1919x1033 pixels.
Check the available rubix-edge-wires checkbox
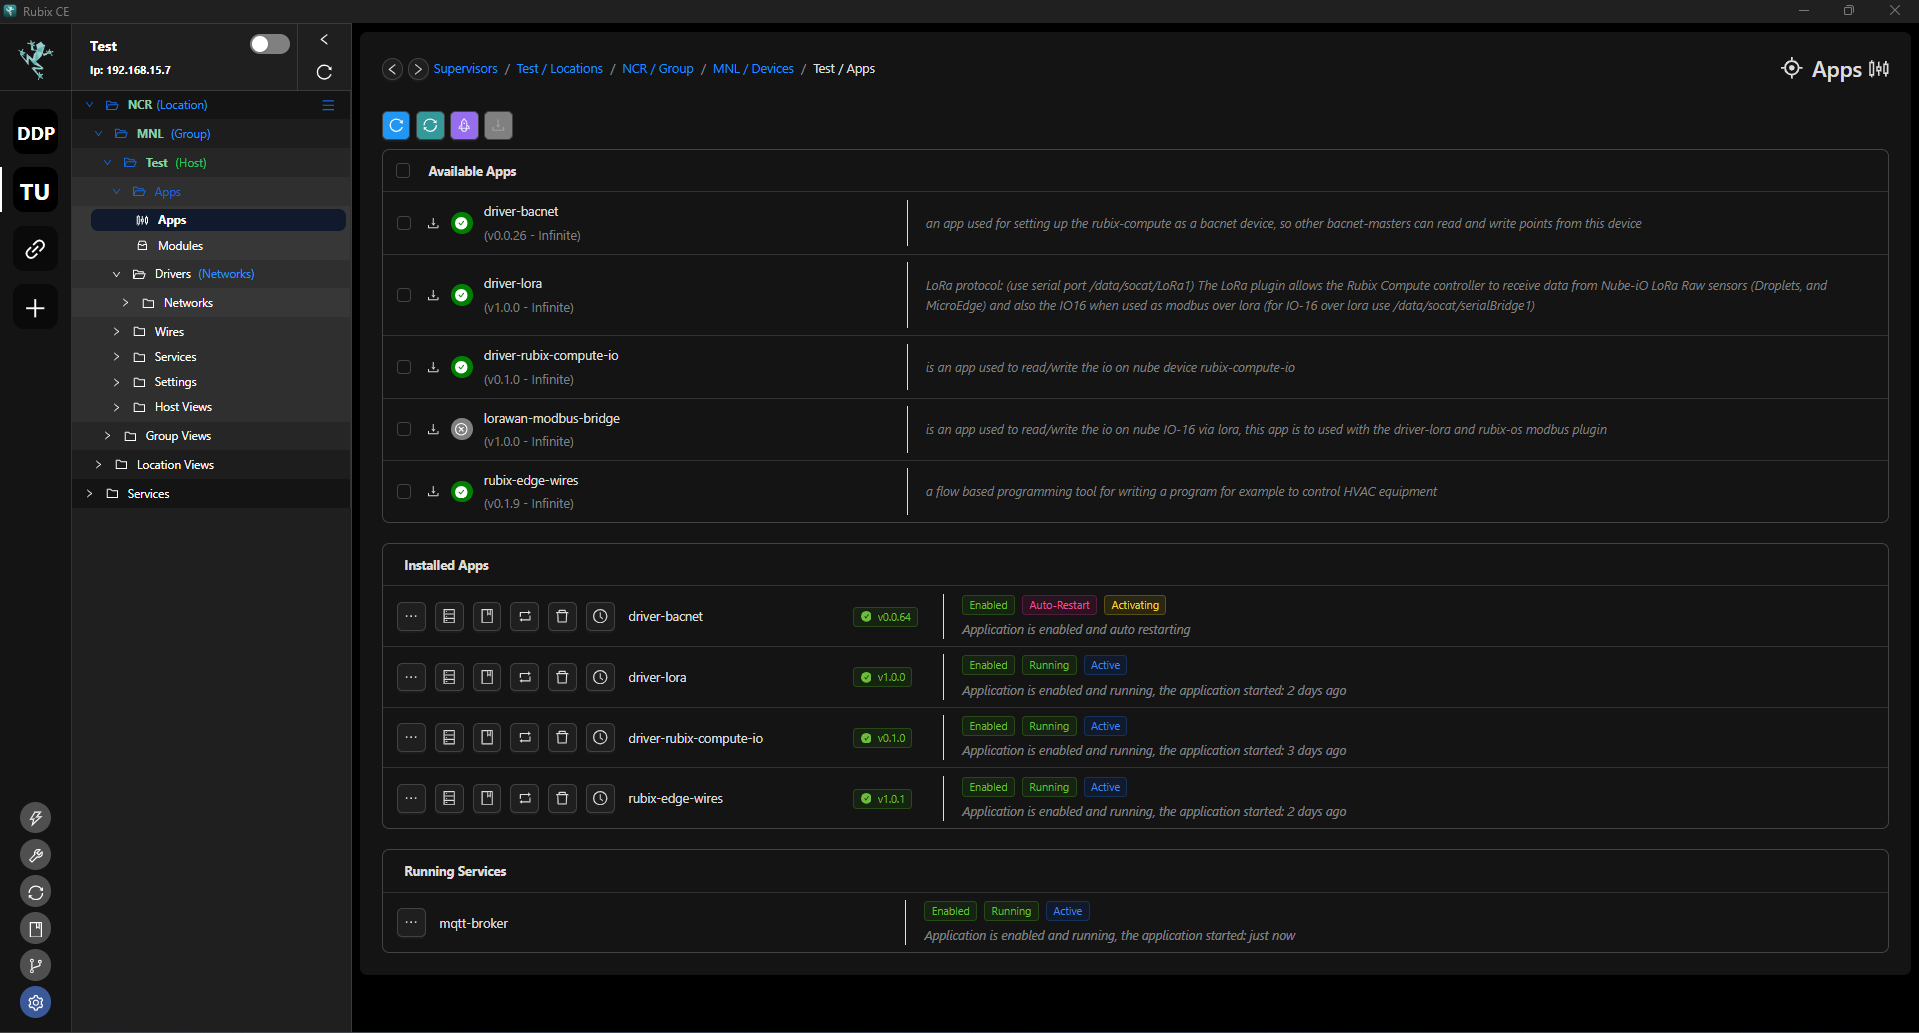pos(404,491)
